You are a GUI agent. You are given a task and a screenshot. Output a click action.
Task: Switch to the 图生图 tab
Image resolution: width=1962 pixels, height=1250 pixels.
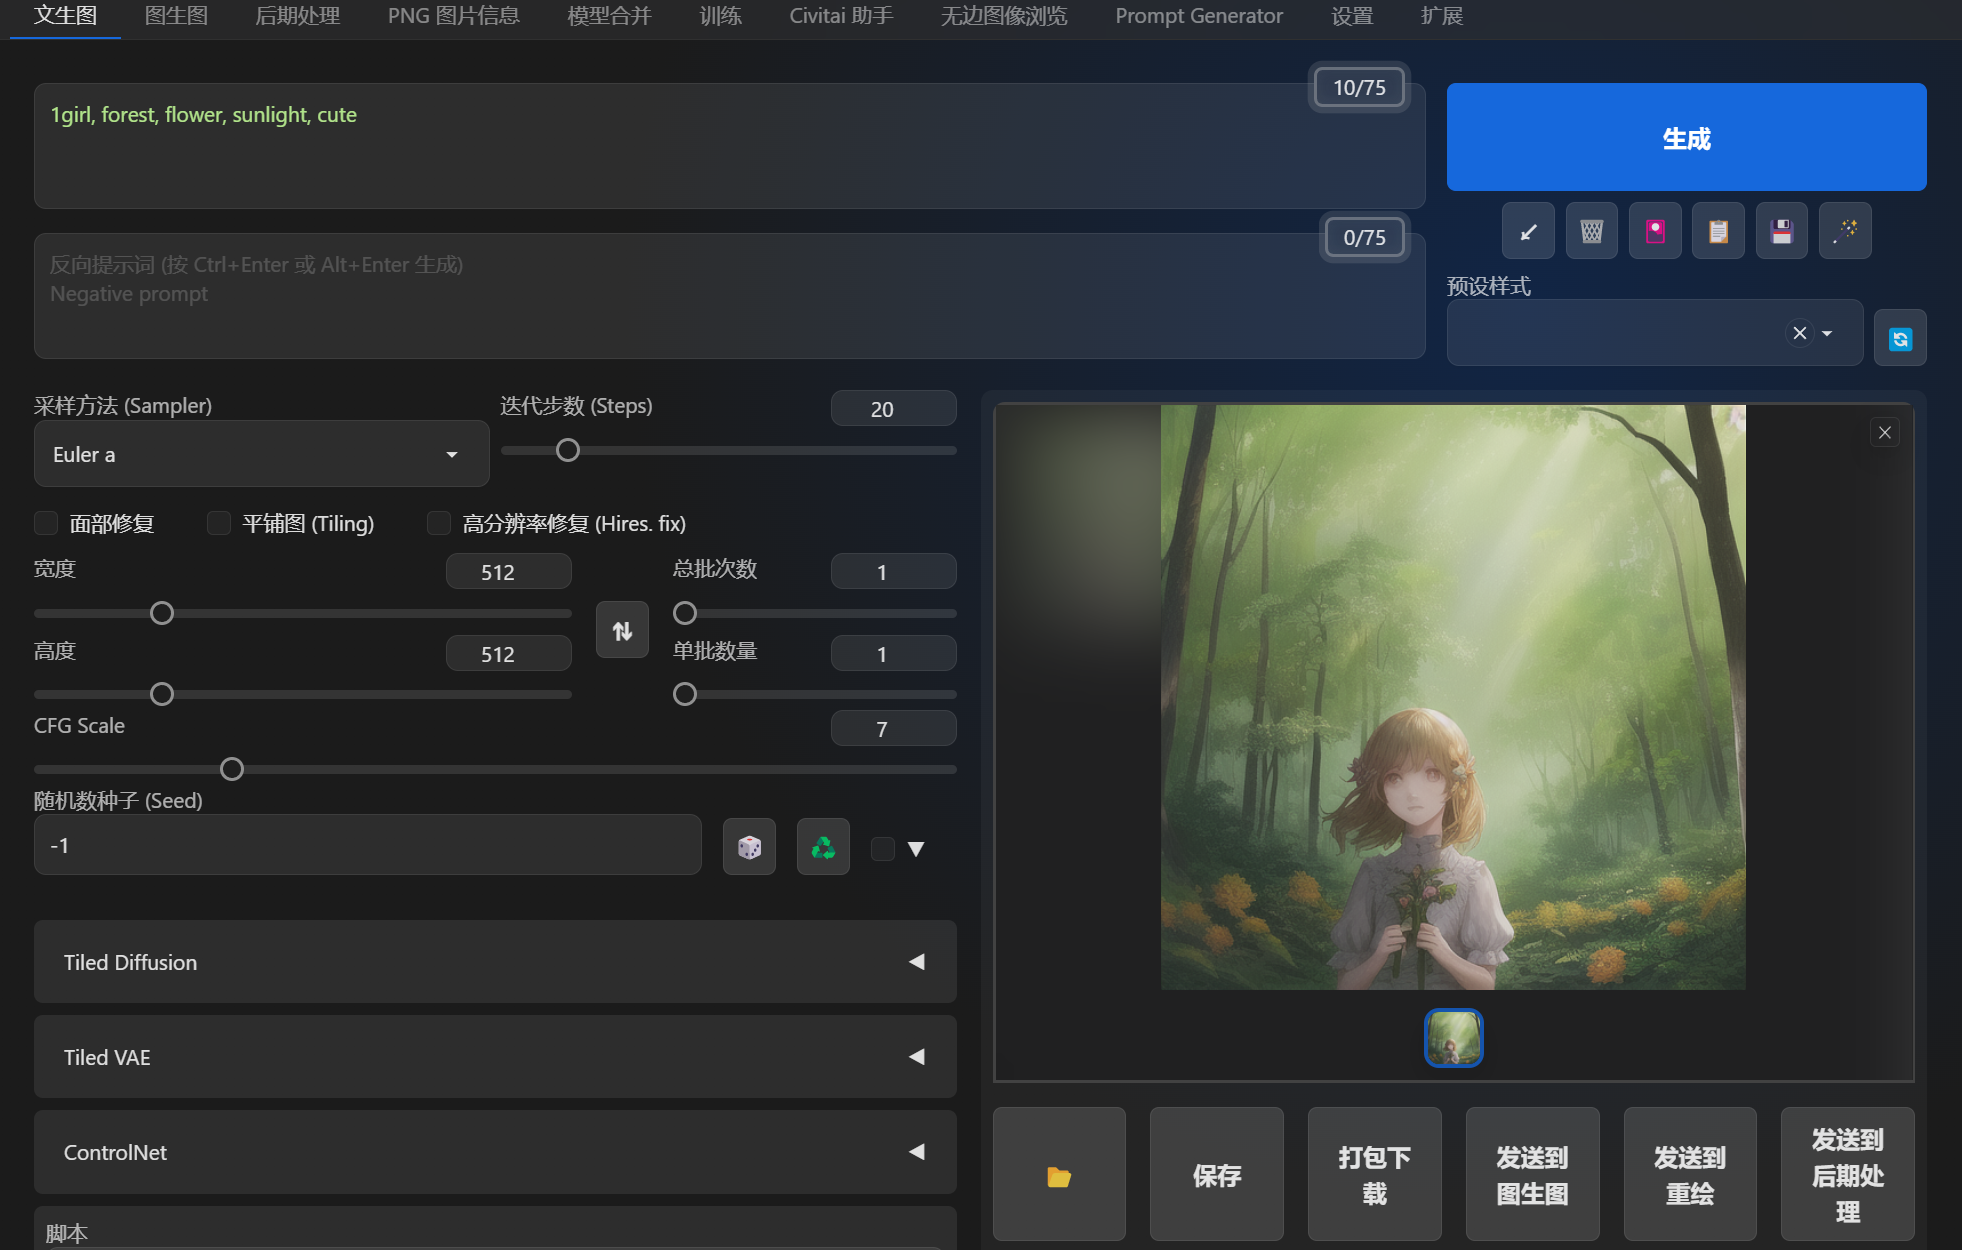(x=176, y=16)
